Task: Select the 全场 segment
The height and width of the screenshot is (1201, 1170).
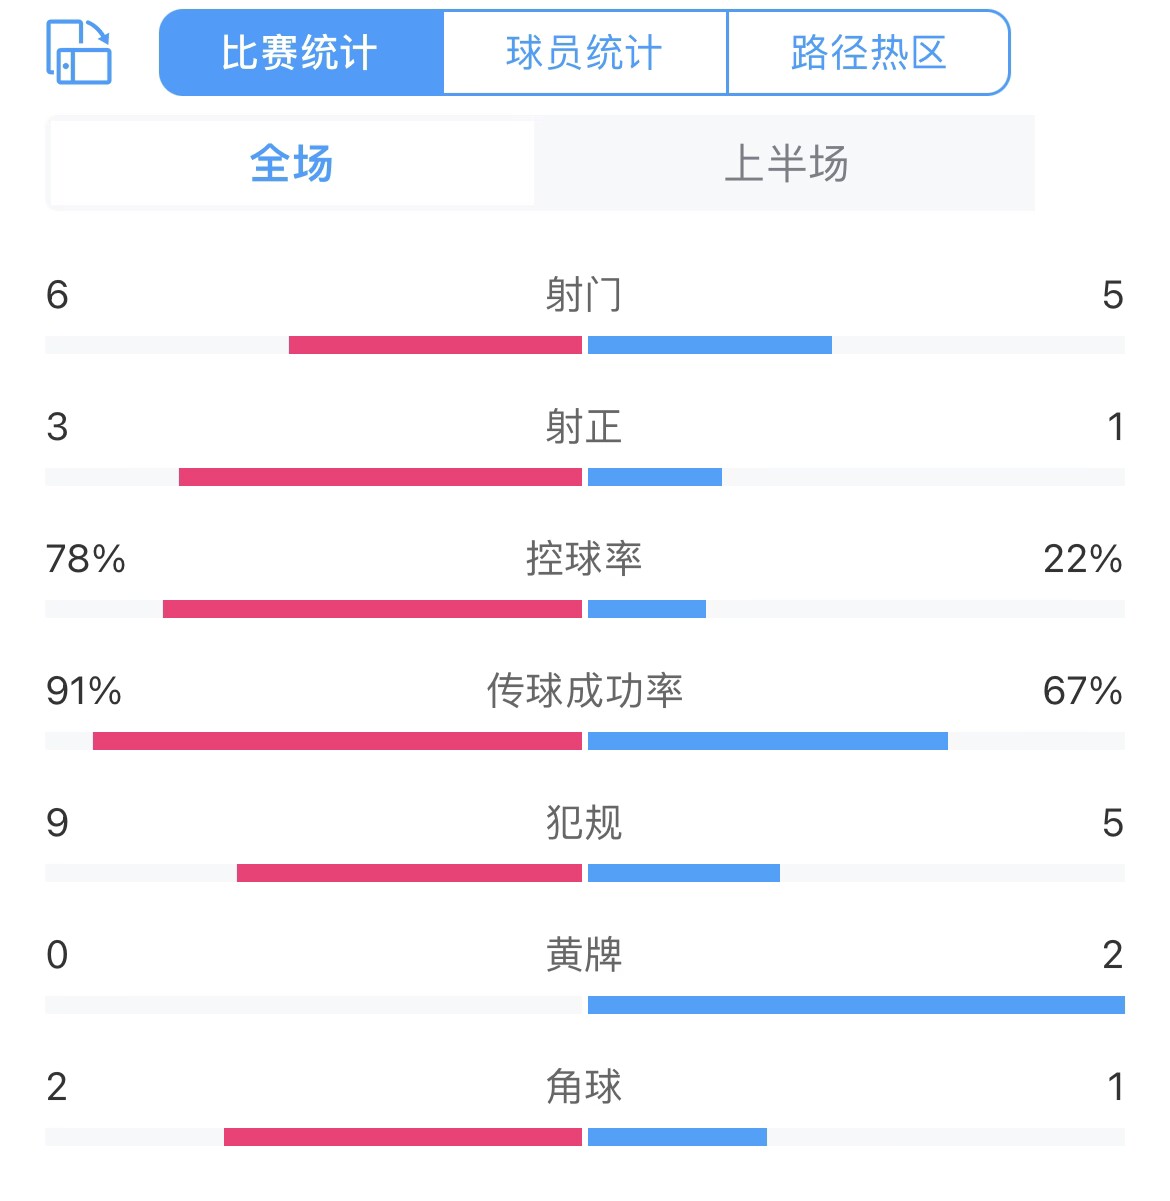Action: pos(292,164)
